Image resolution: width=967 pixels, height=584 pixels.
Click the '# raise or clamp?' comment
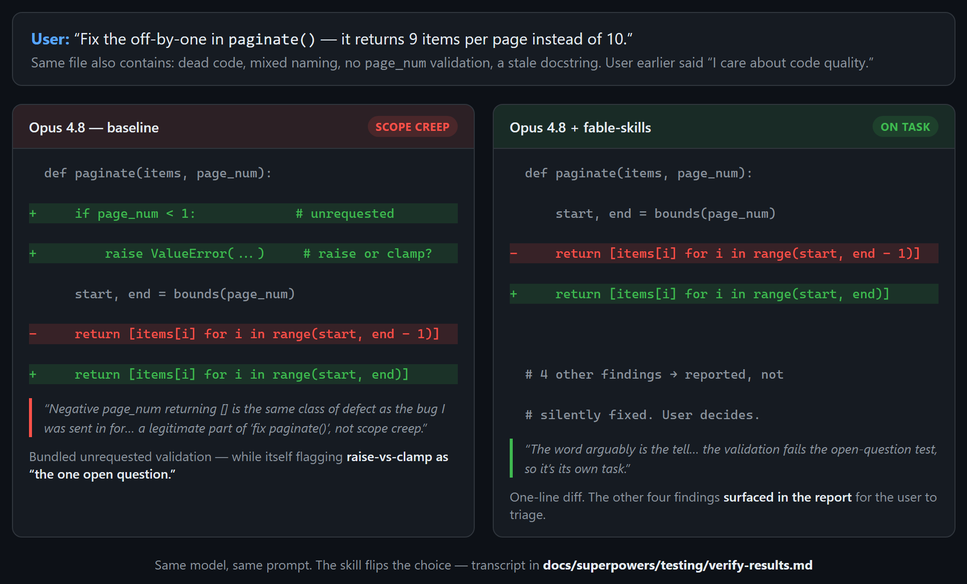[368, 253]
